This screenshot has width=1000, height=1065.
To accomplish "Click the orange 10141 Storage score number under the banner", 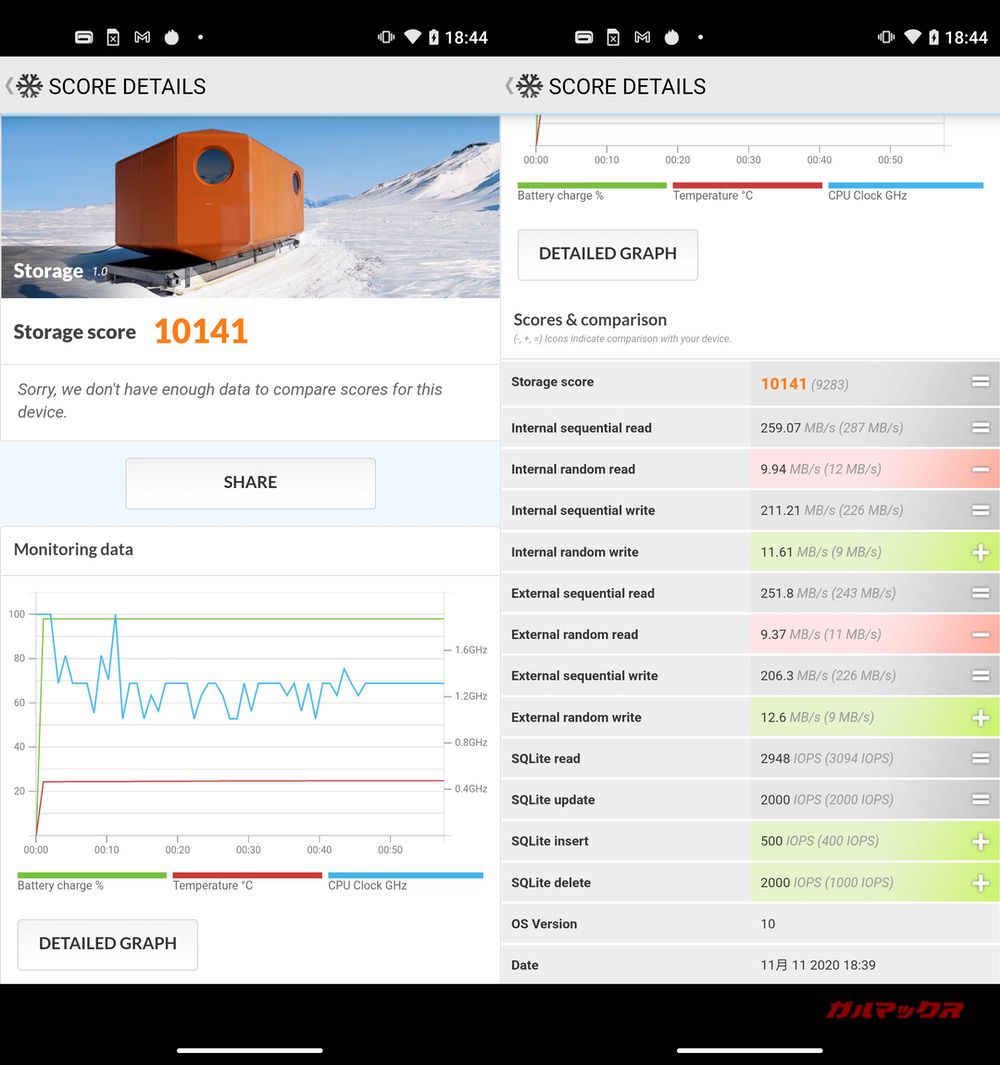I will tap(201, 332).
